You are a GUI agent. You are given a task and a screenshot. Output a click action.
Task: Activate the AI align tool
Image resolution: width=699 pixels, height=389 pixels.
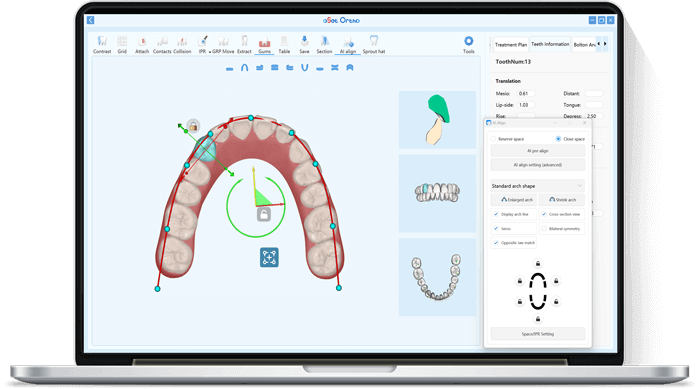[348, 45]
